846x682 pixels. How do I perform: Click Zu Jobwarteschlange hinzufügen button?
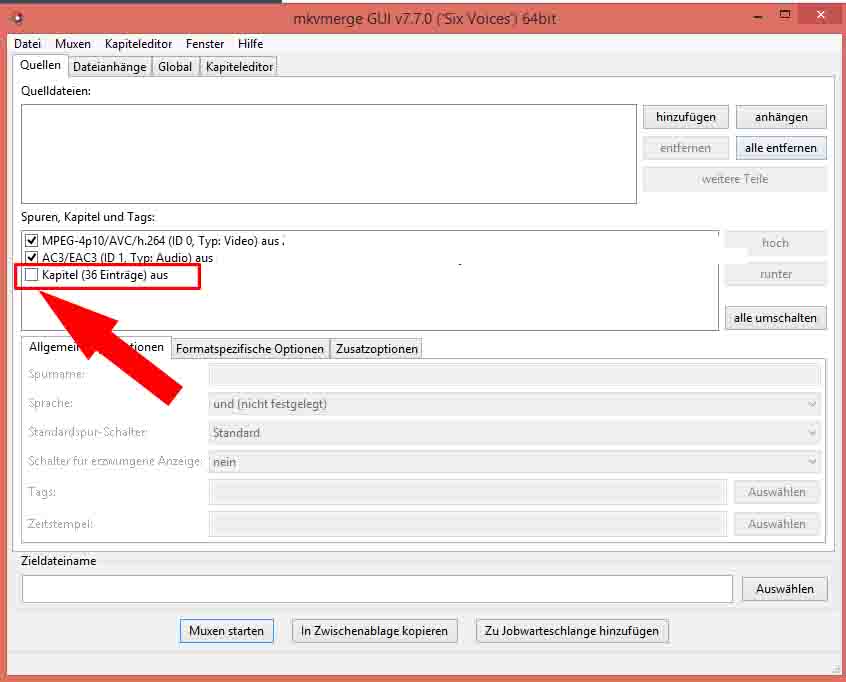click(x=572, y=631)
